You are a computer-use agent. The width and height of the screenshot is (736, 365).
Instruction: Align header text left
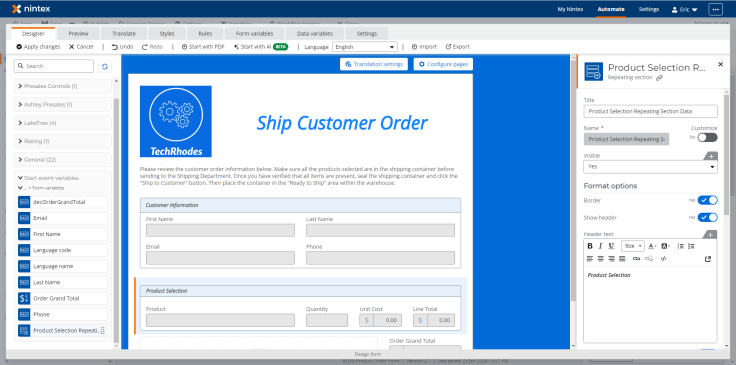point(590,259)
